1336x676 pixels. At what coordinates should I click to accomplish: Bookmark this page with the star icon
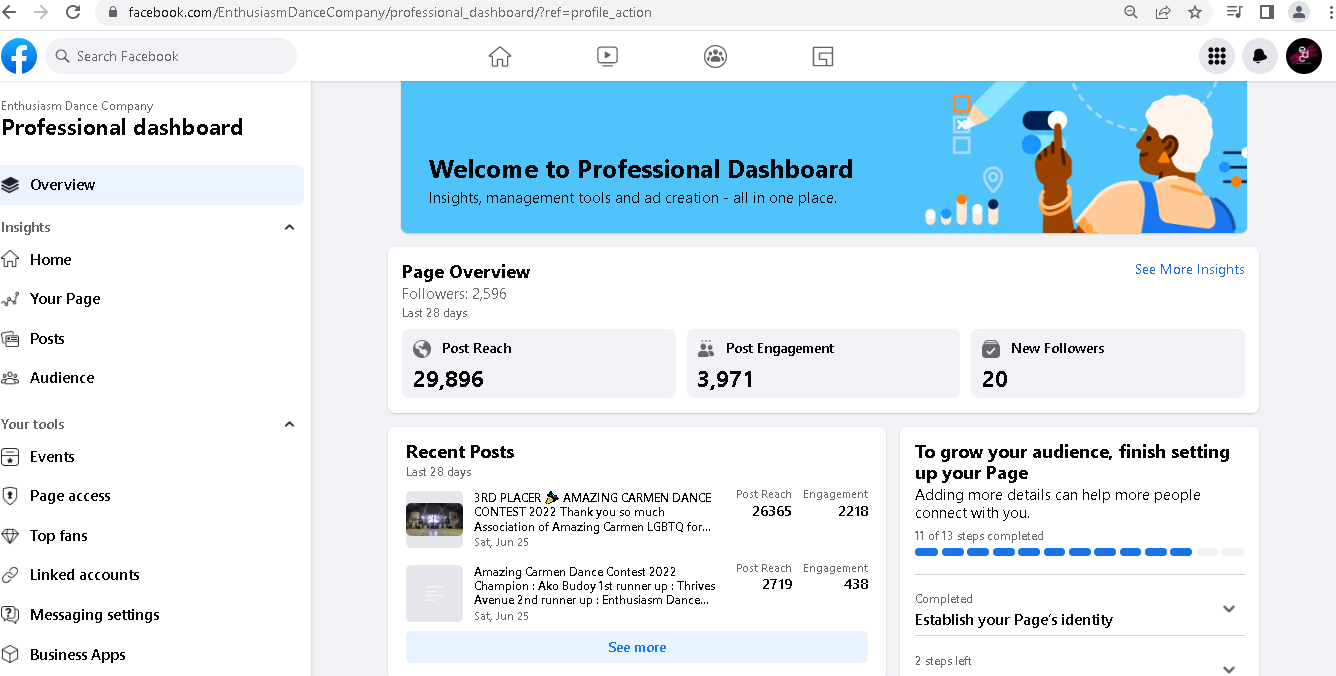point(1195,12)
